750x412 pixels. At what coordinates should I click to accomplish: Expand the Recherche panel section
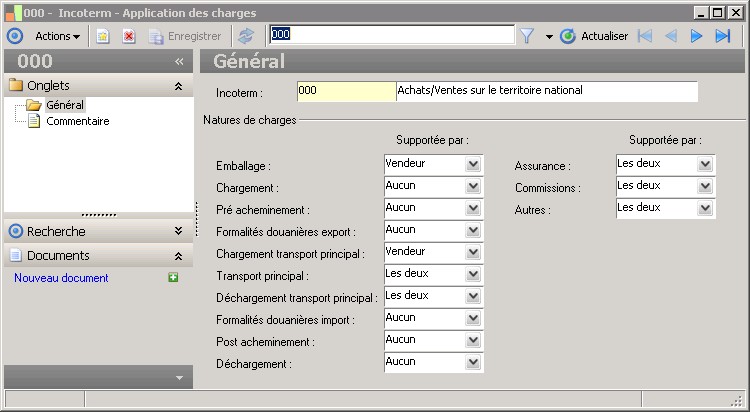(178, 231)
